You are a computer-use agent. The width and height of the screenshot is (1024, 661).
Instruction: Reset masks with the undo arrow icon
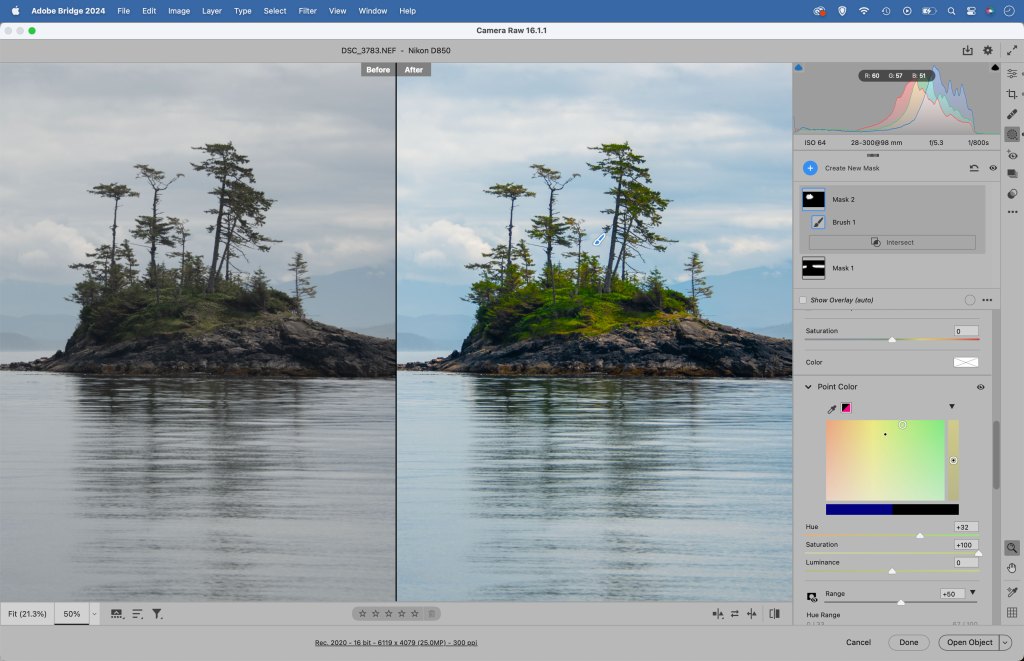click(974, 168)
